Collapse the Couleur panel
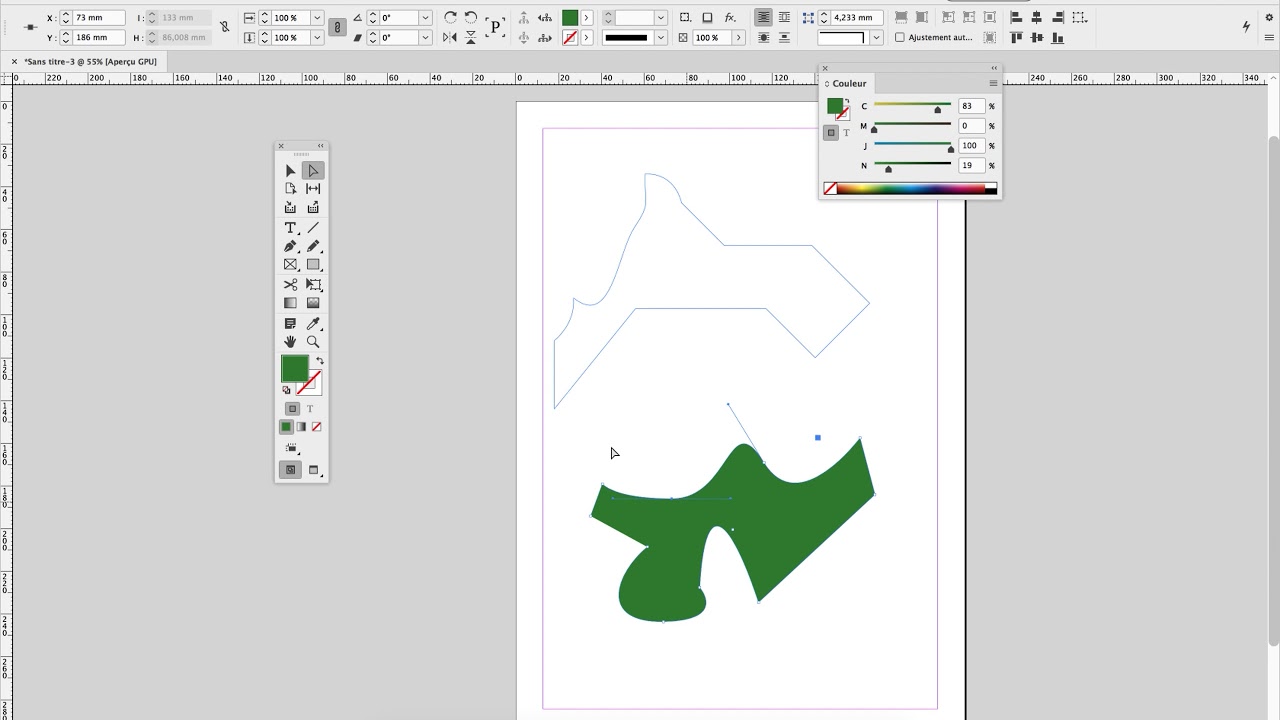1280x720 pixels. pyautogui.click(x=994, y=68)
